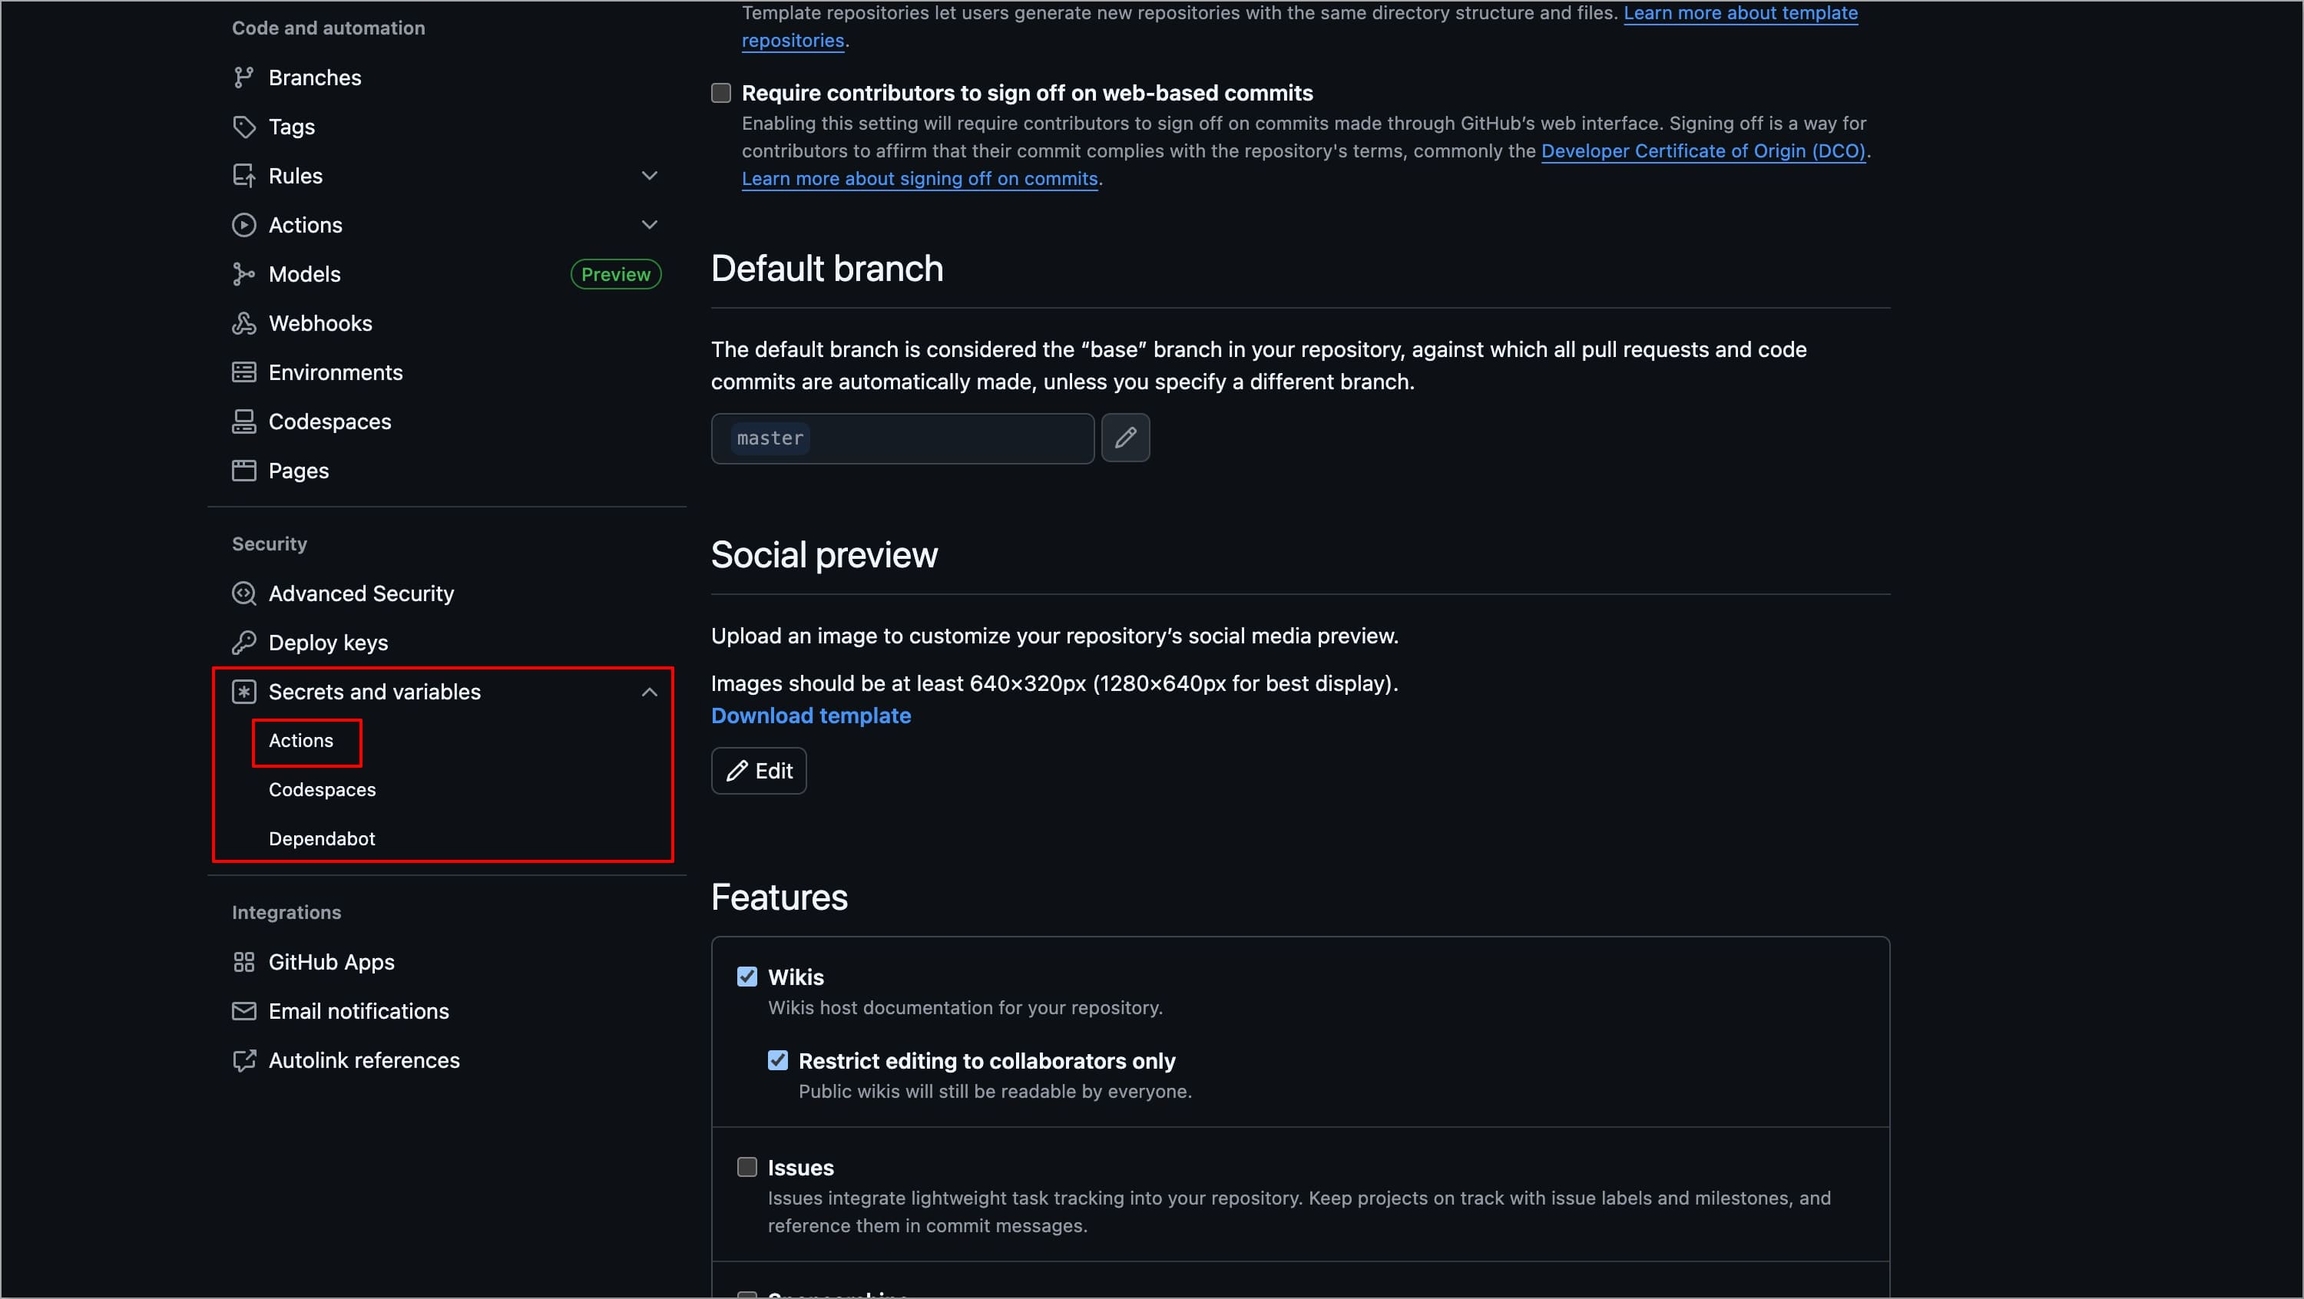Viewport: 2304px width, 1299px height.
Task: Collapse Secrets and variables section
Action: [x=649, y=692]
